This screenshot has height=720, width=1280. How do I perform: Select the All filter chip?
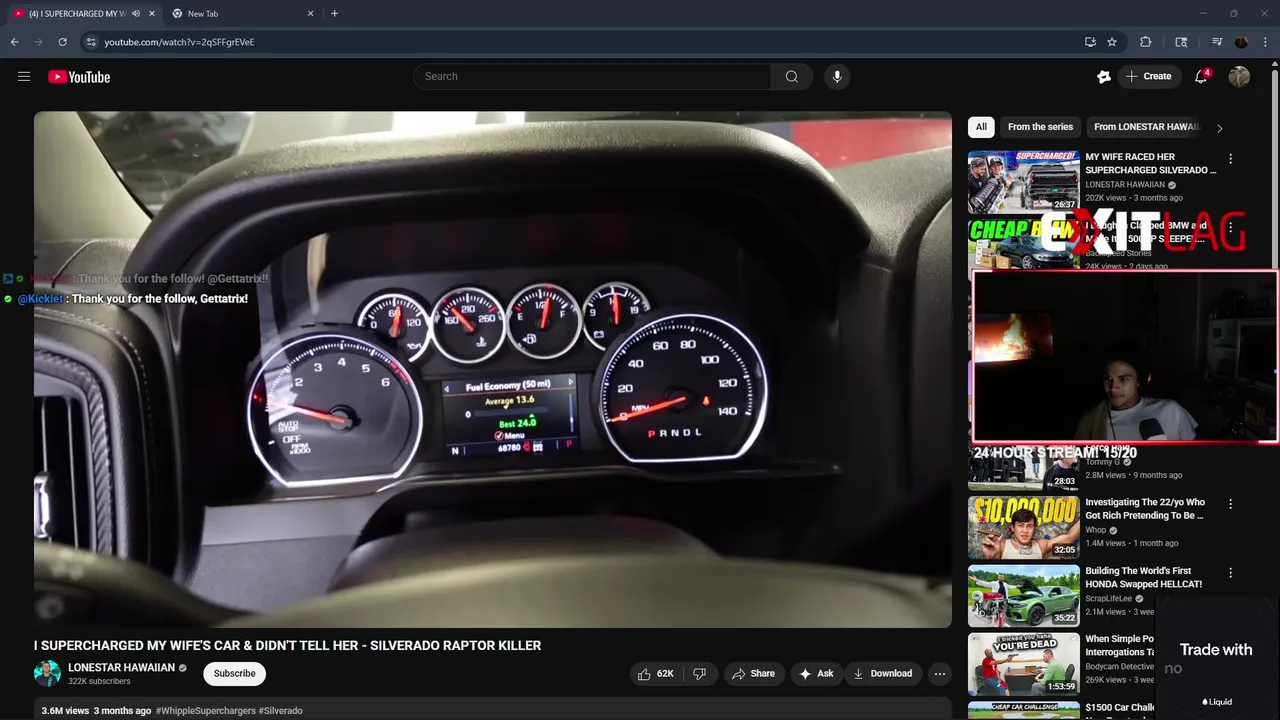point(981,127)
